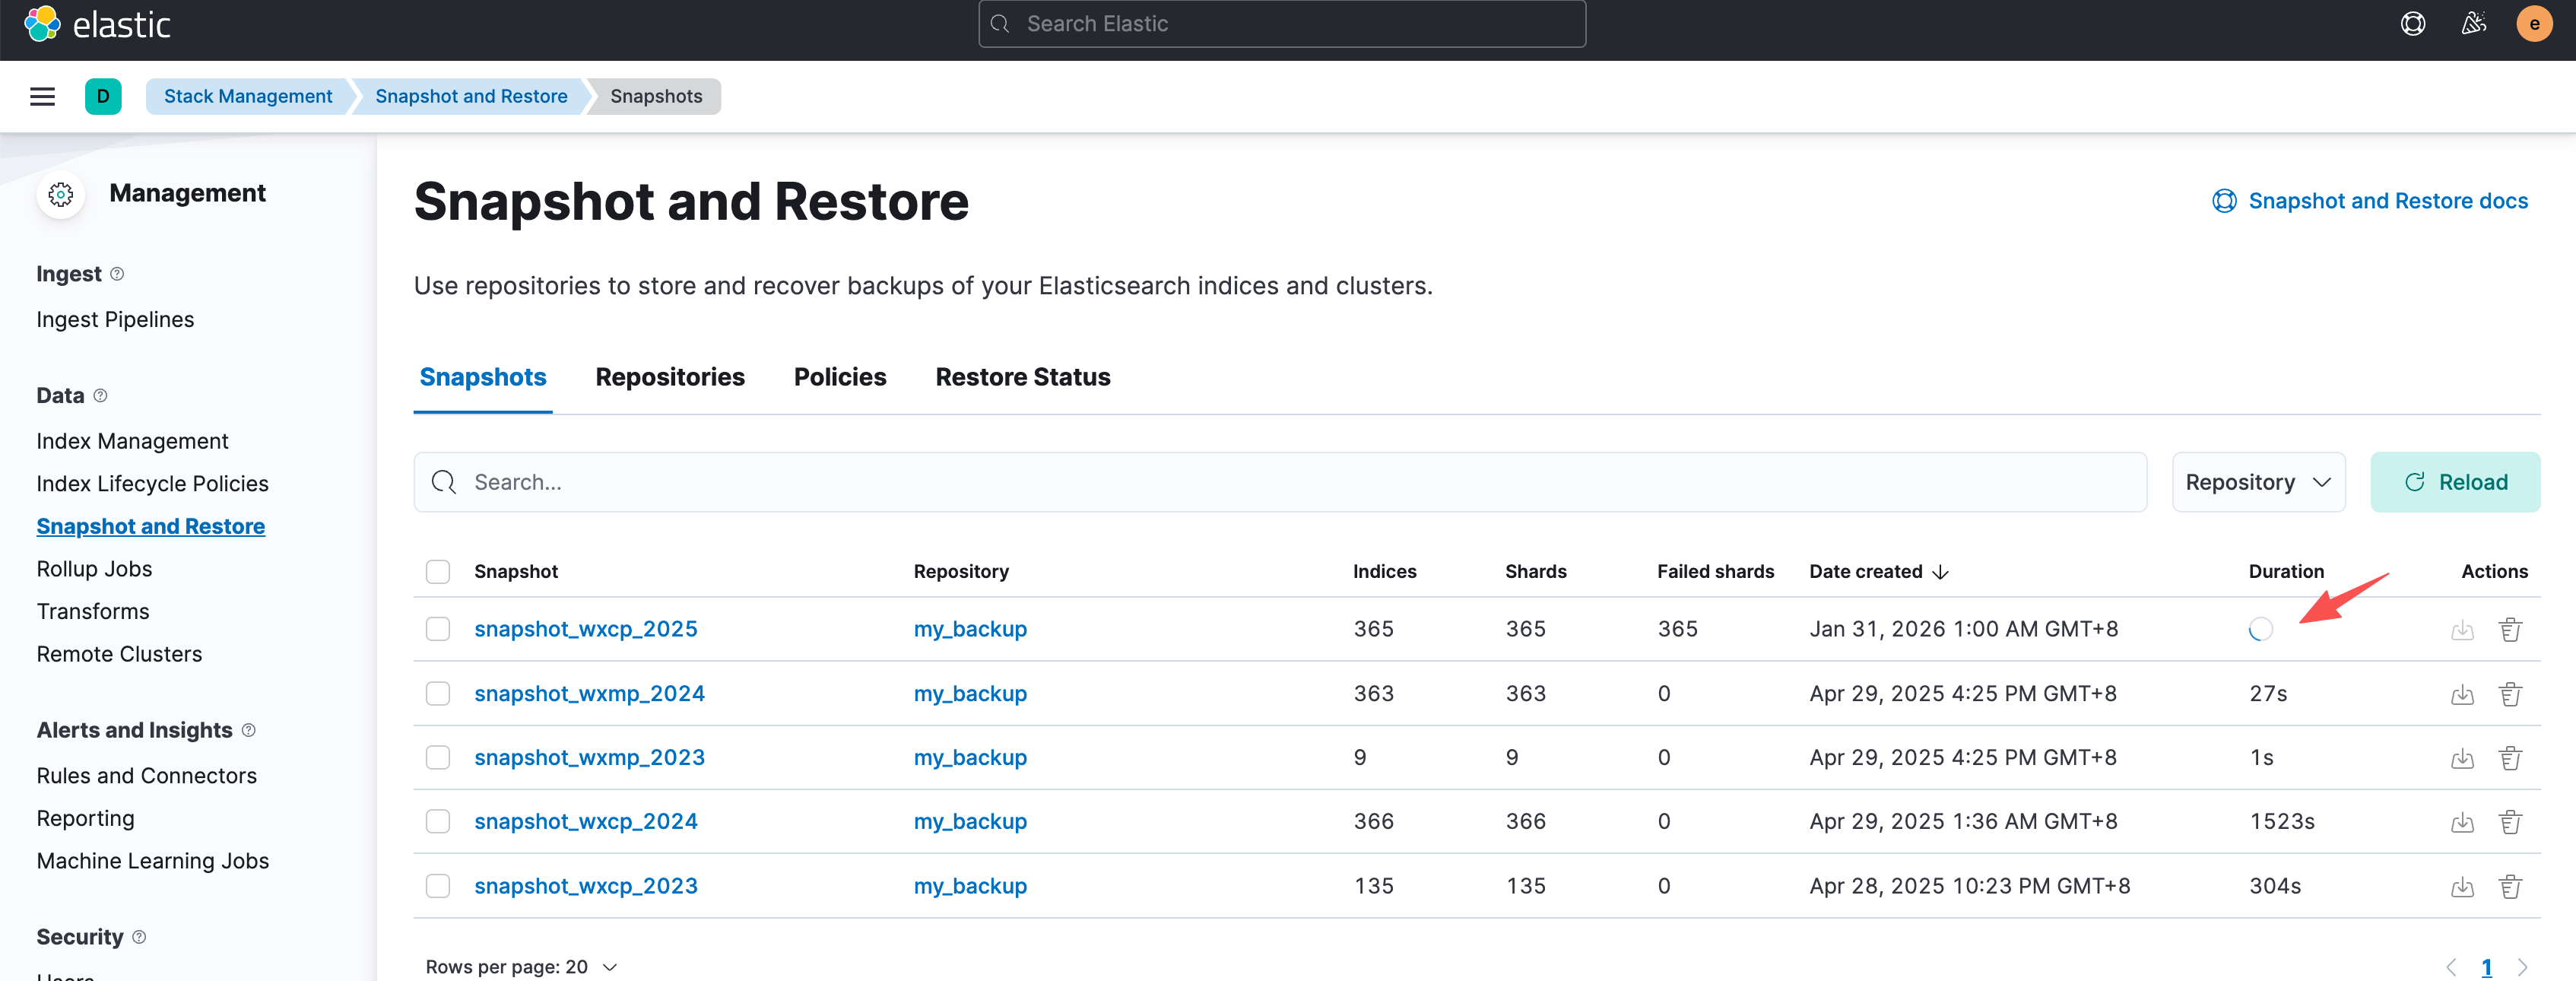Expand the Rows per page selector
This screenshot has width=2576, height=981.
pyautogui.click(x=521, y=966)
